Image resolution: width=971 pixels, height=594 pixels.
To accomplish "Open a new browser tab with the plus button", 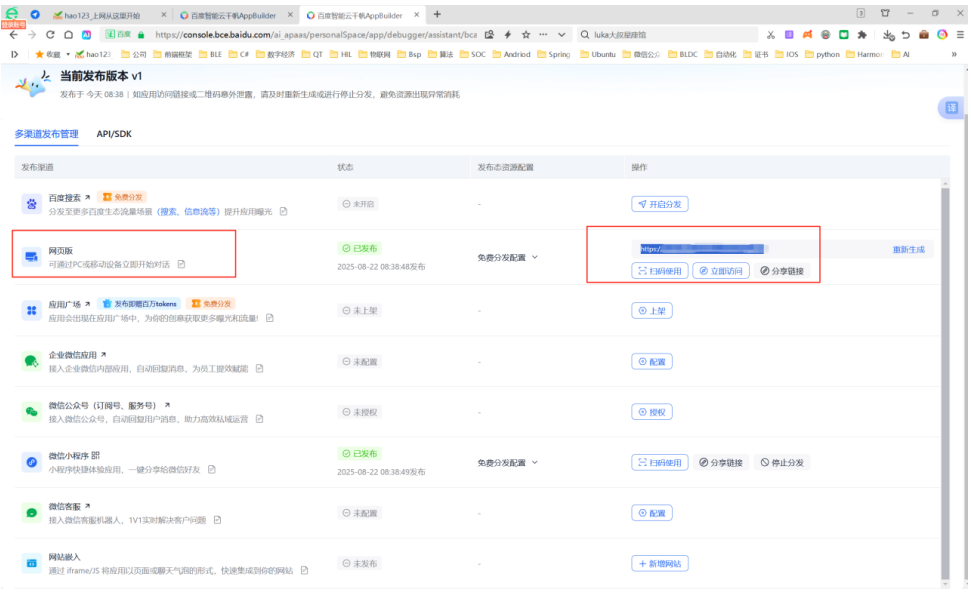I will (437, 14).
